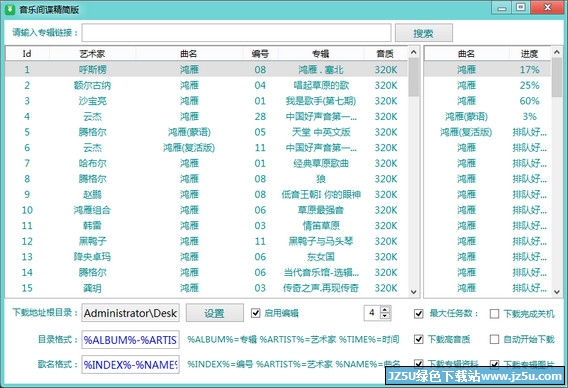Screen dimensions: 568x388
Task: Select the album 狼 cell
Action: click(x=321, y=179)
